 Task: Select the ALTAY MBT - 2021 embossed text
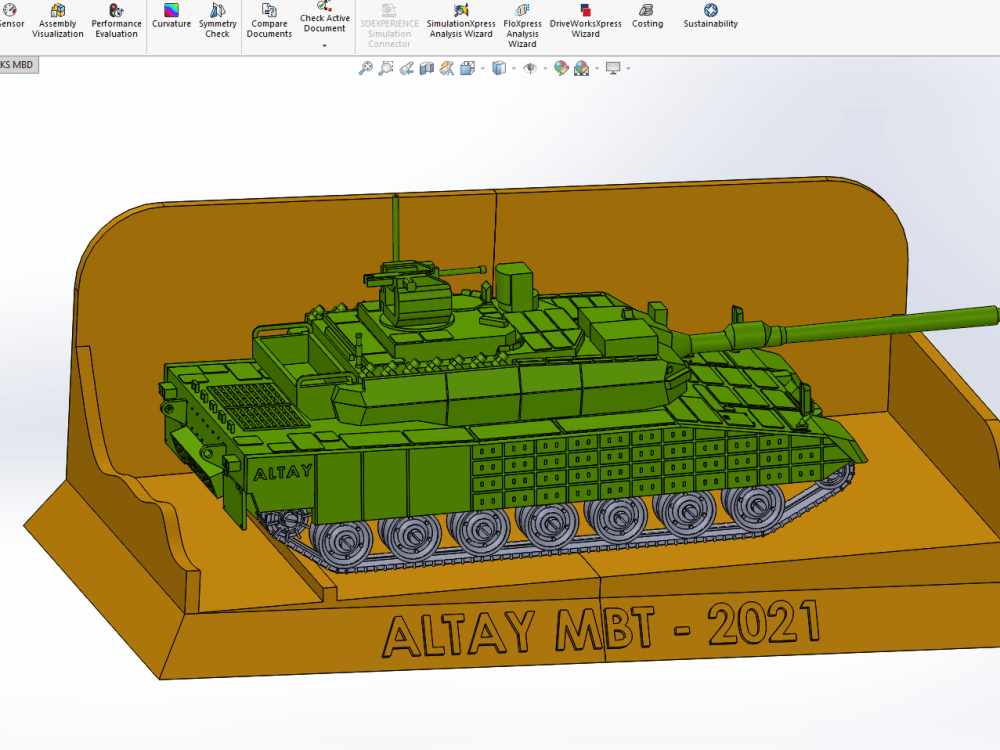601,628
